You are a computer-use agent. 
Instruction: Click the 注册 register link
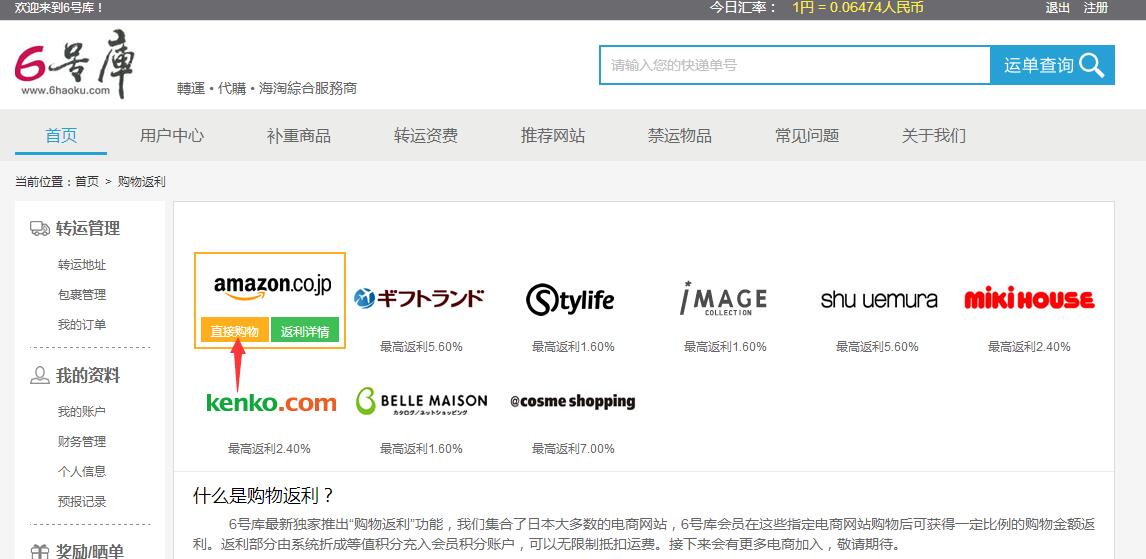(x=1096, y=8)
